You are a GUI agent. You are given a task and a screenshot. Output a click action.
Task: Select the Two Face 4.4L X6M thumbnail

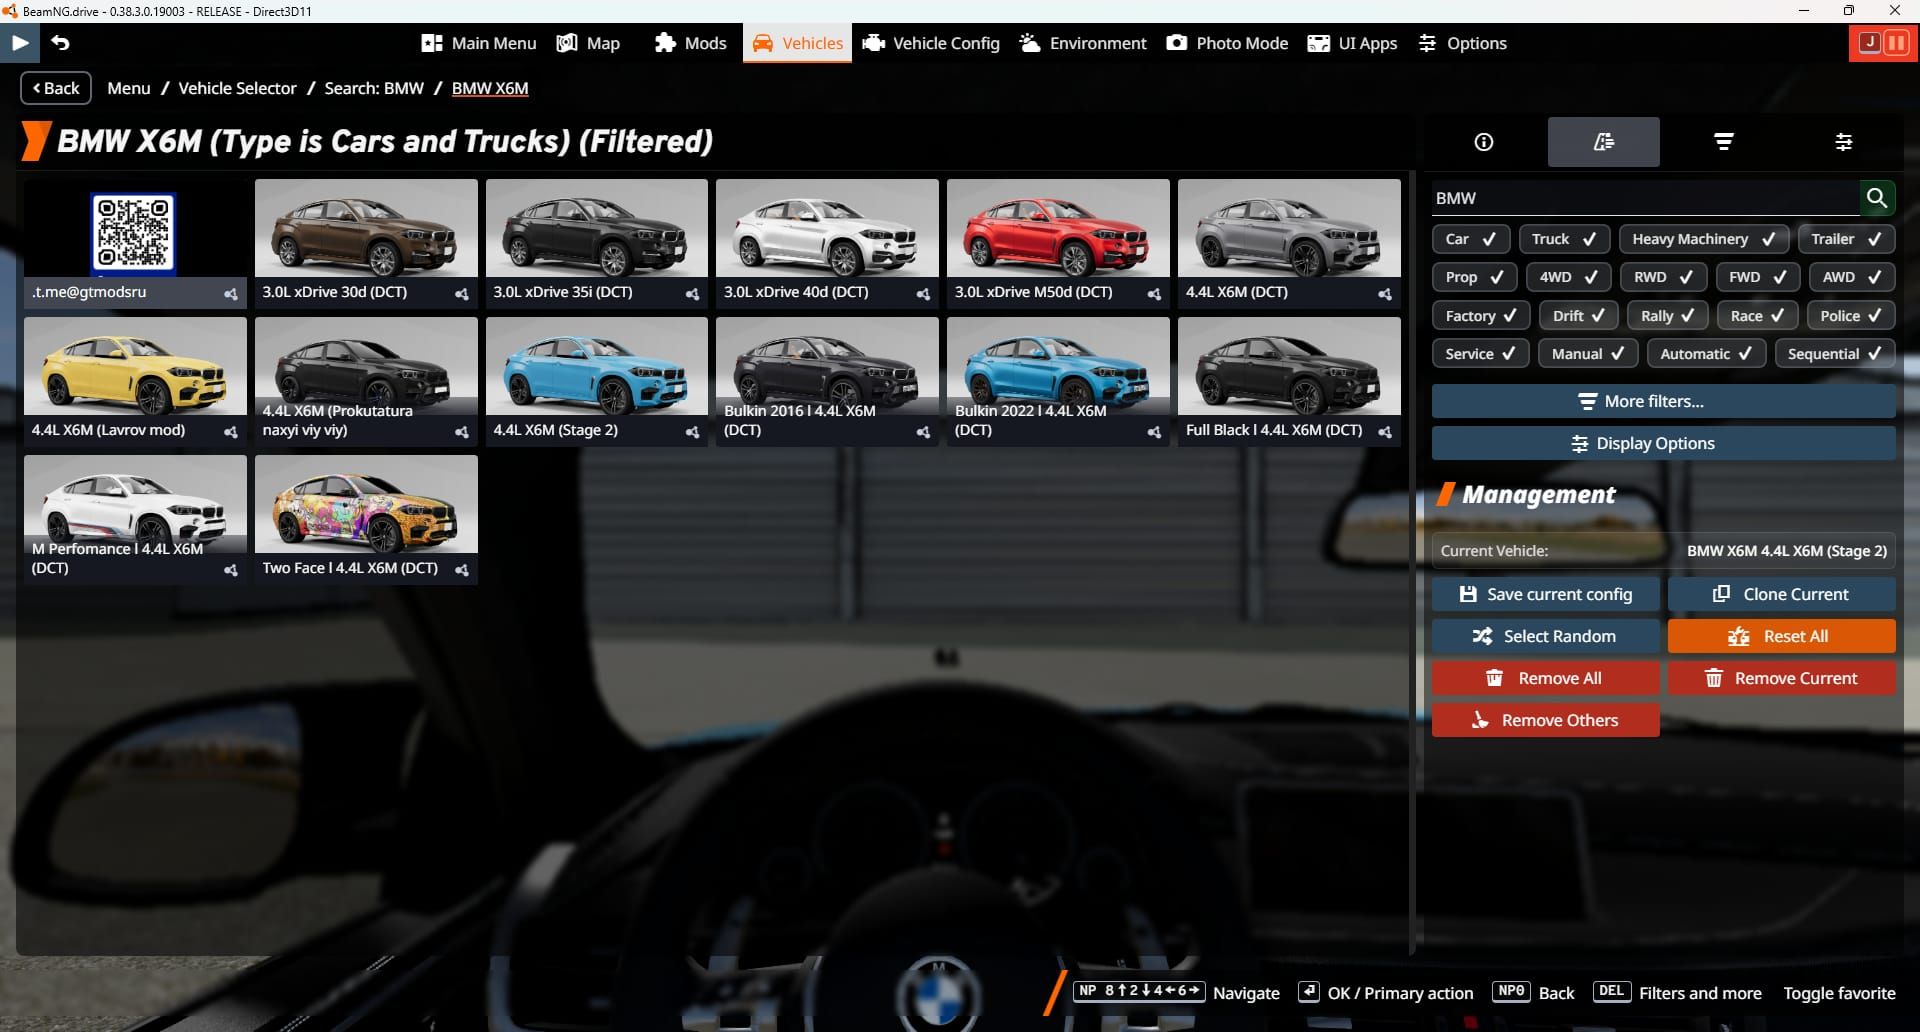366,505
